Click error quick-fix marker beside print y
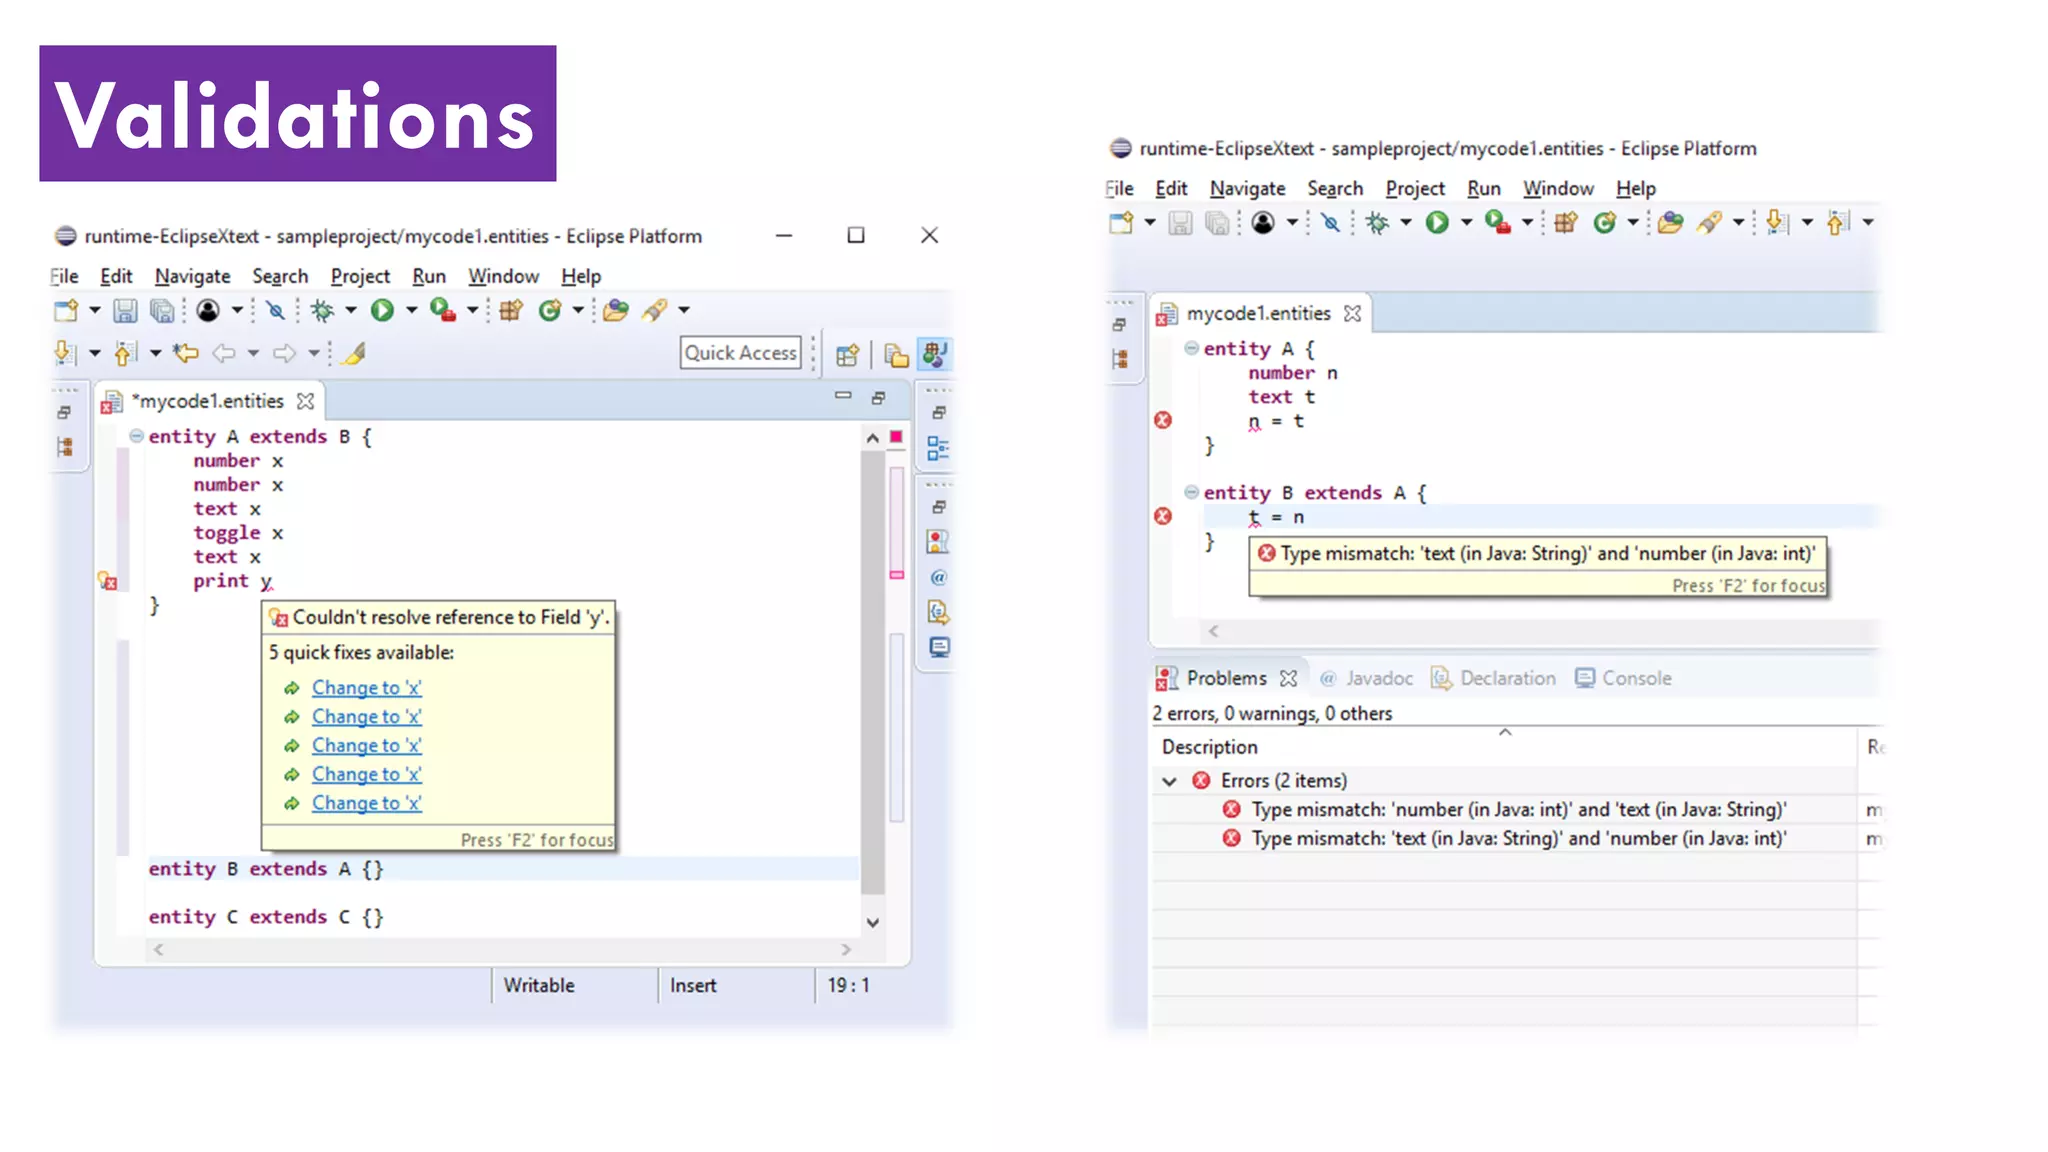Screen dimensions: 2048x1152 (x=108, y=580)
